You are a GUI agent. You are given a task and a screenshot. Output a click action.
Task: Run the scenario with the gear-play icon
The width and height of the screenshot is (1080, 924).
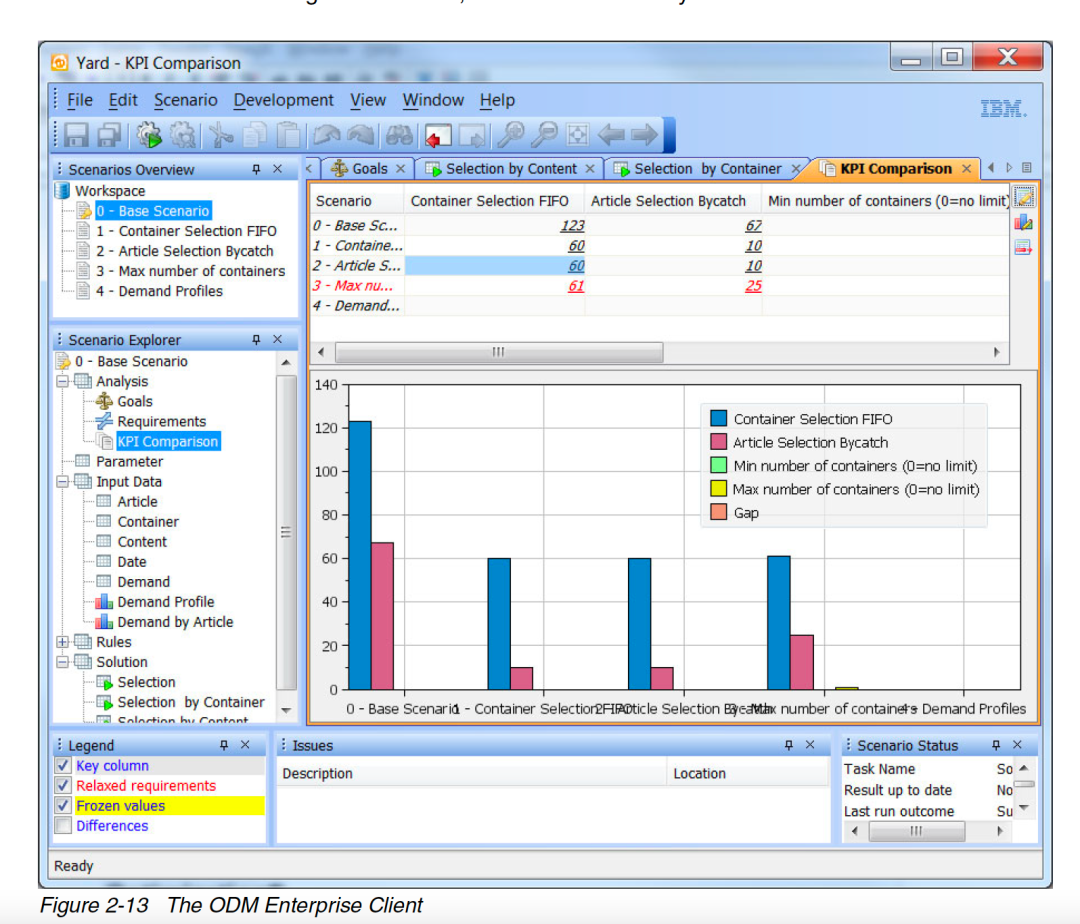(149, 135)
